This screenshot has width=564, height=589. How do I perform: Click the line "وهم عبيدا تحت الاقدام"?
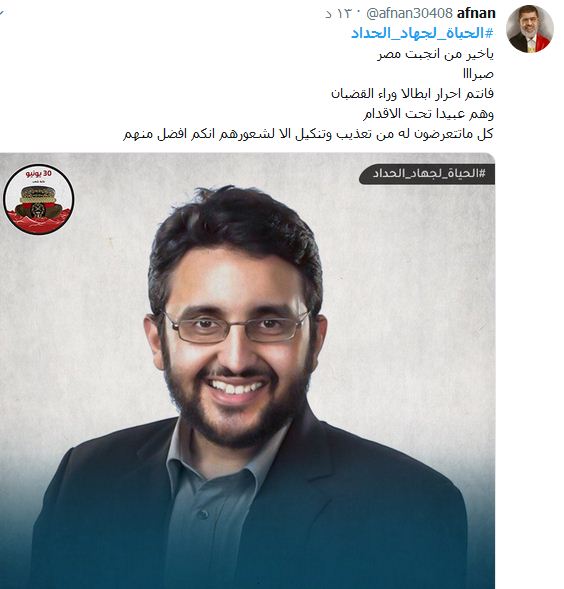tap(428, 113)
